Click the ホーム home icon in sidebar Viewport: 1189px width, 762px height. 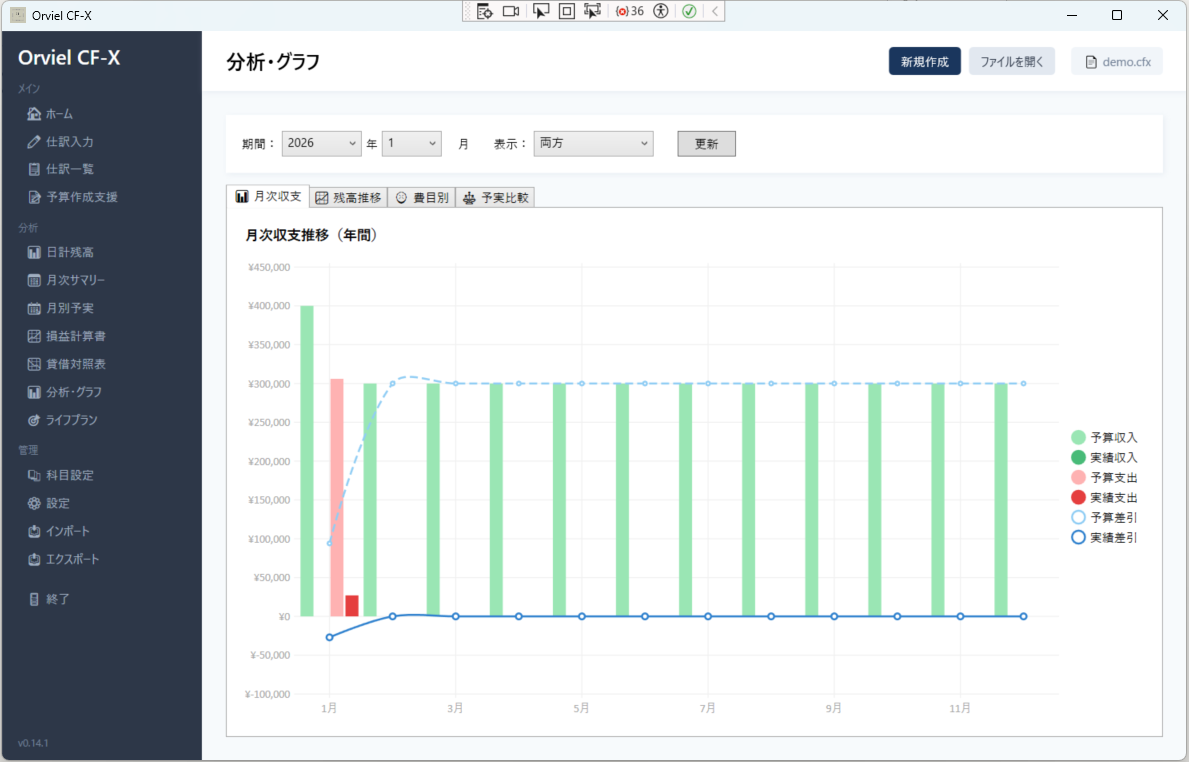34,114
